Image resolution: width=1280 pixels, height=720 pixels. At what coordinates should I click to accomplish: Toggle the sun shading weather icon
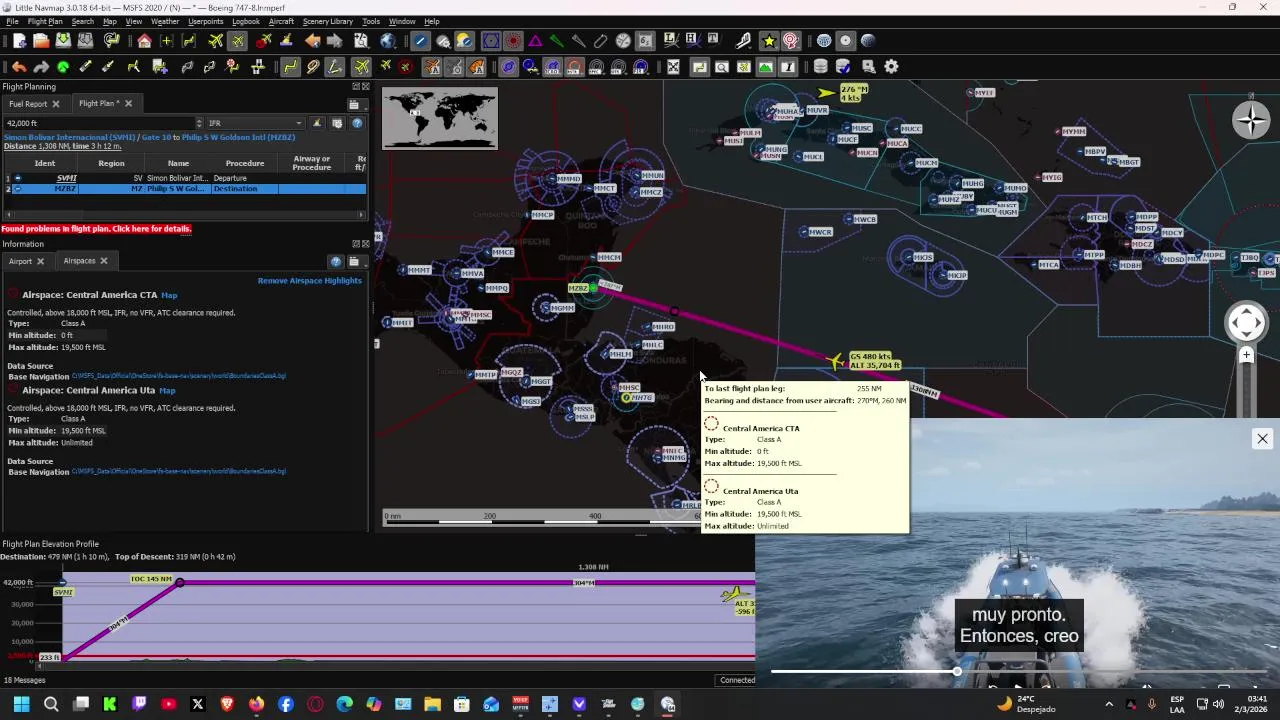click(x=465, y=41)
